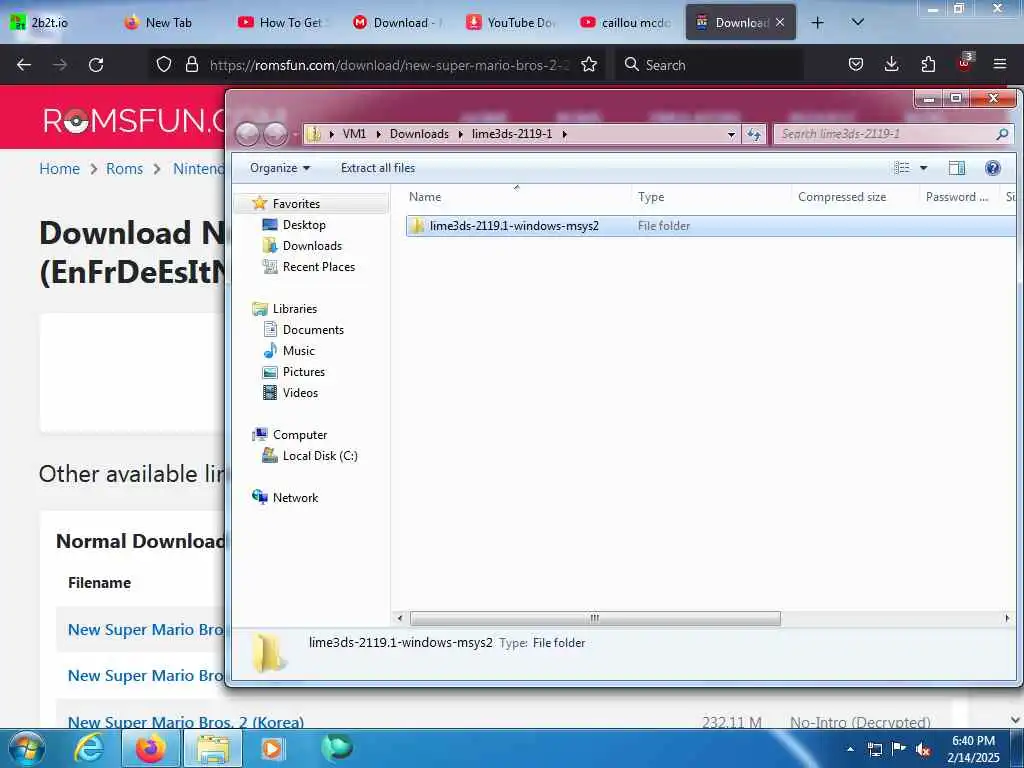Select Downloads in Explorer address path
Viewport: 1024px width, 768px height.
(x=419, y=134)
